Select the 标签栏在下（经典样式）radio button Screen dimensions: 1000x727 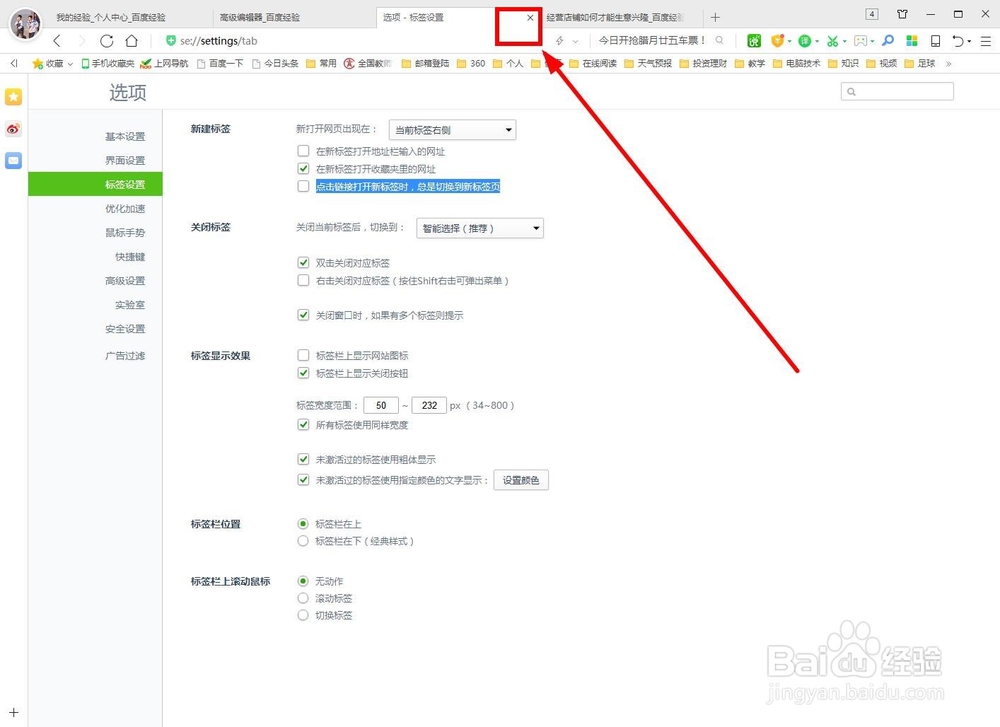click(302, 542)
